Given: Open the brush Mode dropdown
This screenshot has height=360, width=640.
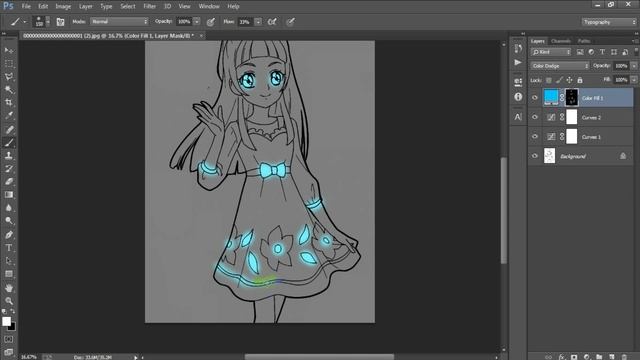Looking at the screenshot, I should coord(119,22).
